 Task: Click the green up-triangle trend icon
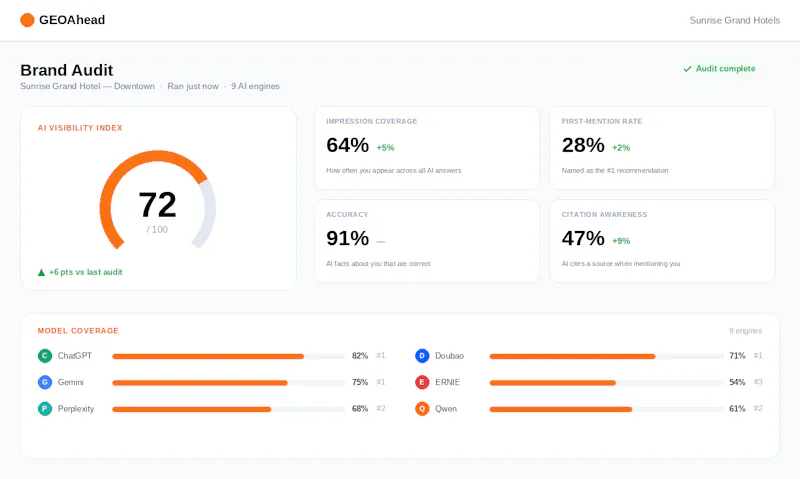click(x=41, y=272)
